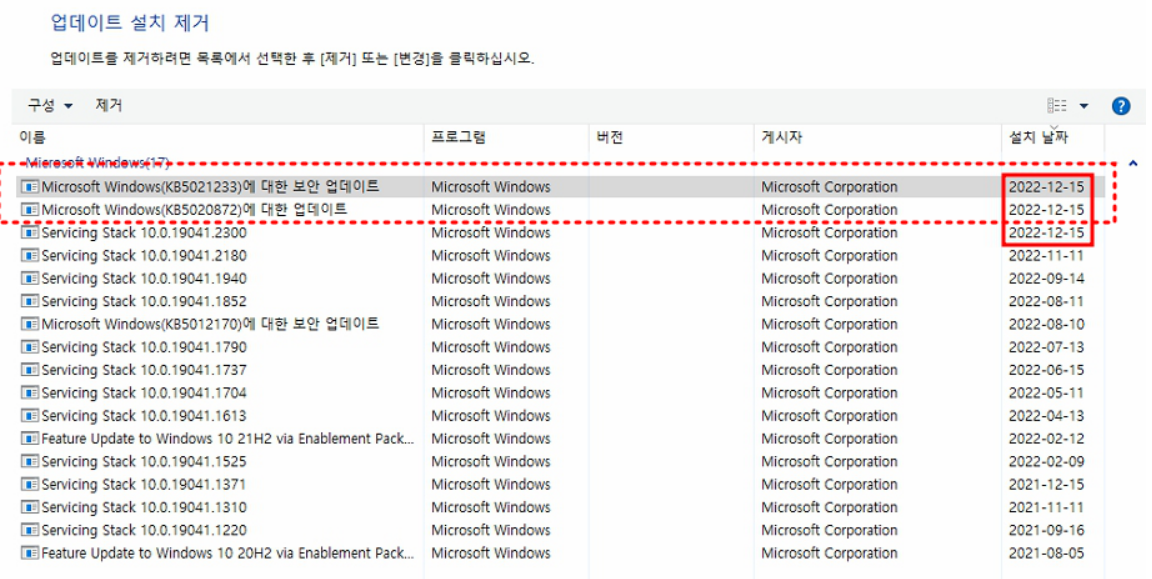Select Servicing Stack 10.0.19041.1704 name
This screenshot has width=1152, height=579.
point(144,392)
